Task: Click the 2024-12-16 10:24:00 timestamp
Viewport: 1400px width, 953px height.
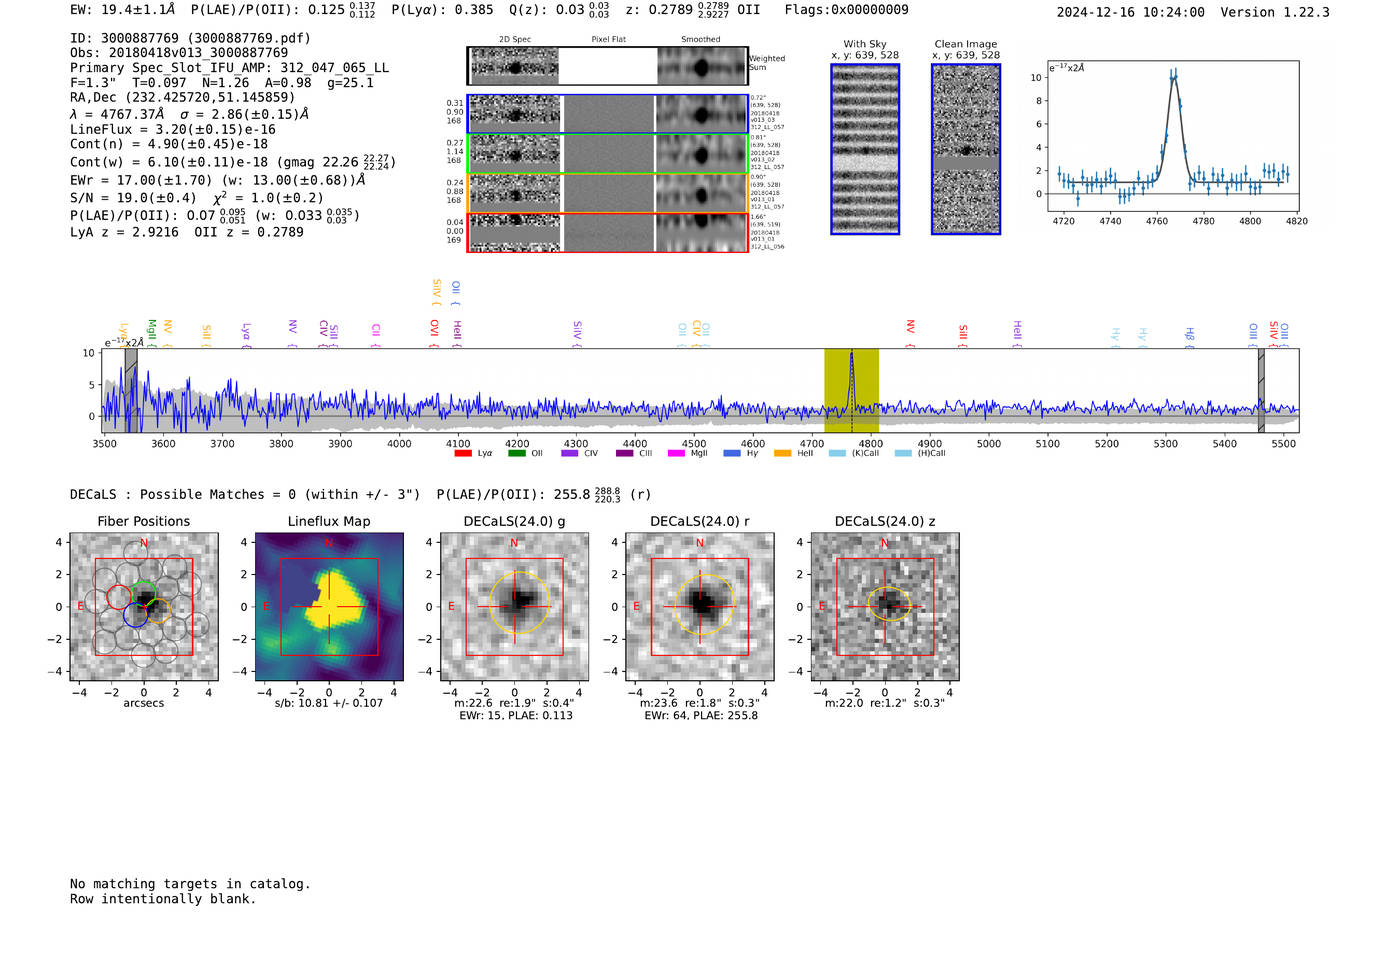Action: pyautogui.click(x=1131, y=12)
